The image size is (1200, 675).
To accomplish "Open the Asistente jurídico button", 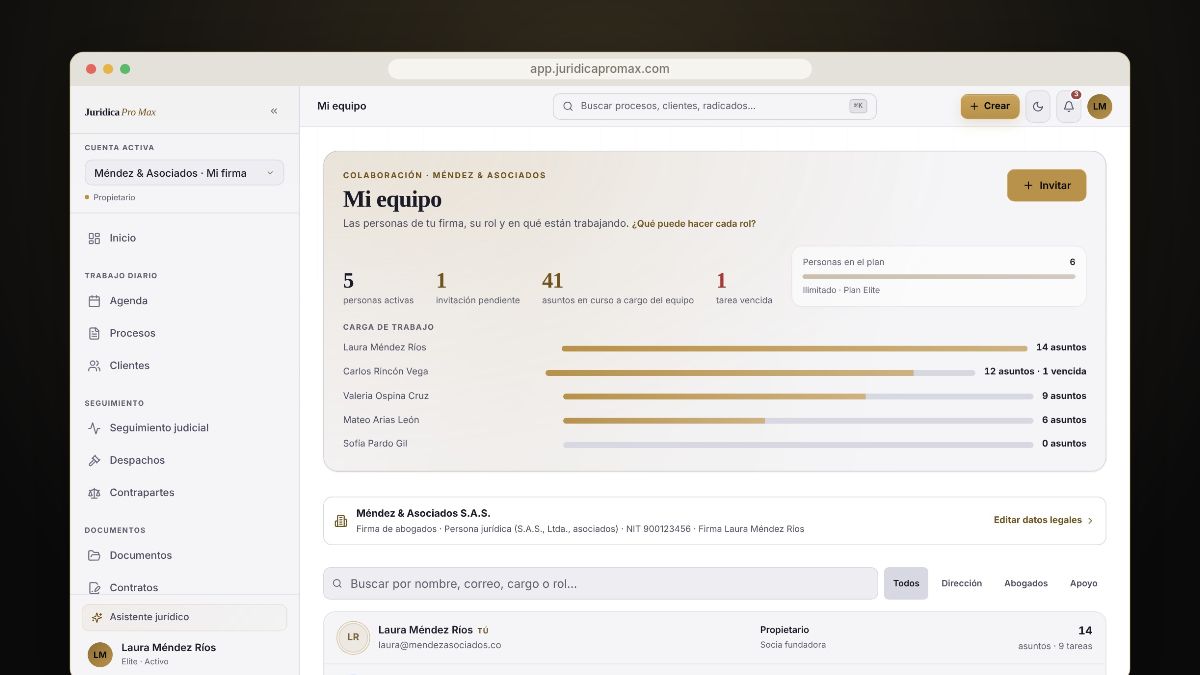I will pos(184,617).
